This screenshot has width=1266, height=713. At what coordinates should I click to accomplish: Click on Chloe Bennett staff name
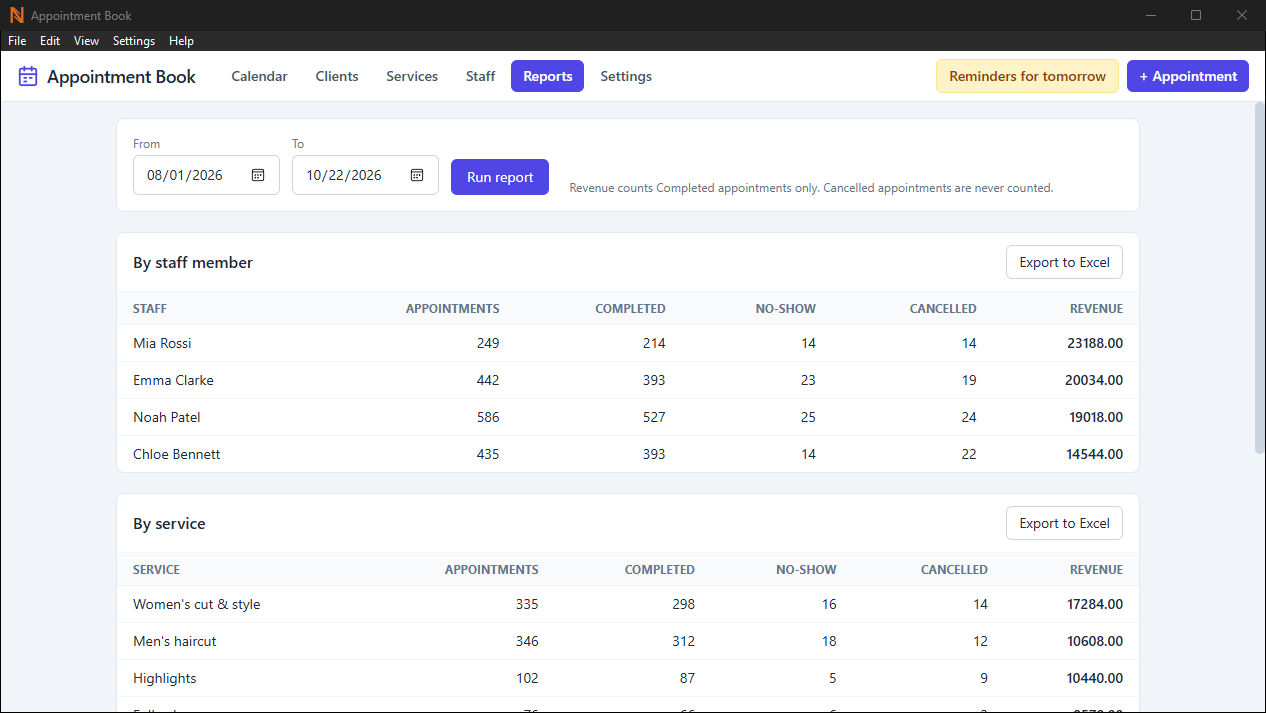177,454
